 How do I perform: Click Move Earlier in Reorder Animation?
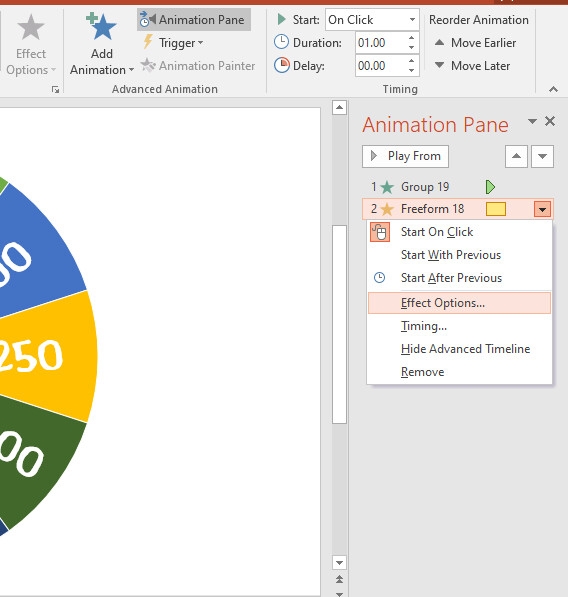tap(475, 43)
